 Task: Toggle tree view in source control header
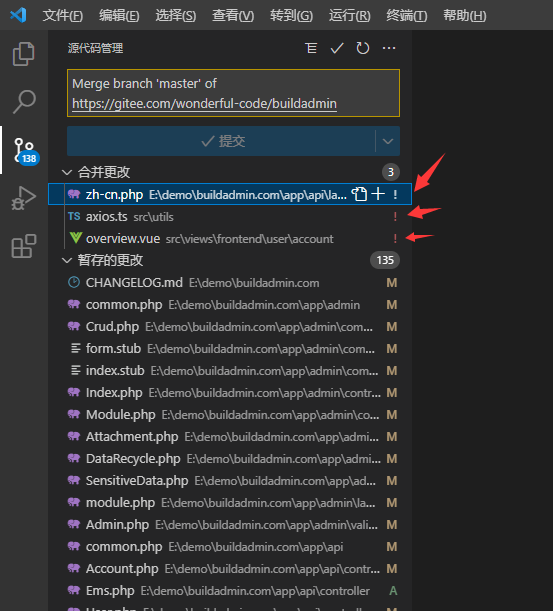coord(311,48)
